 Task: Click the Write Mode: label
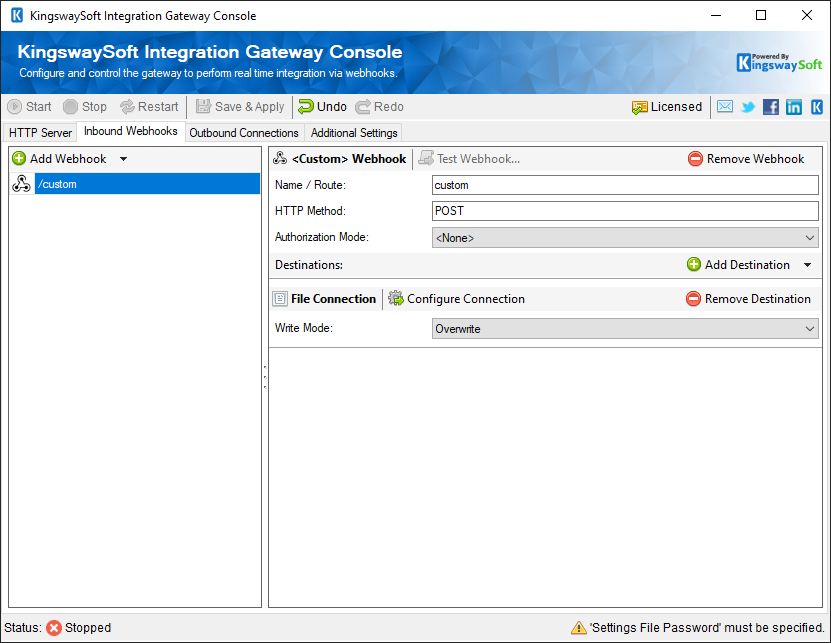tap(304, 328)
